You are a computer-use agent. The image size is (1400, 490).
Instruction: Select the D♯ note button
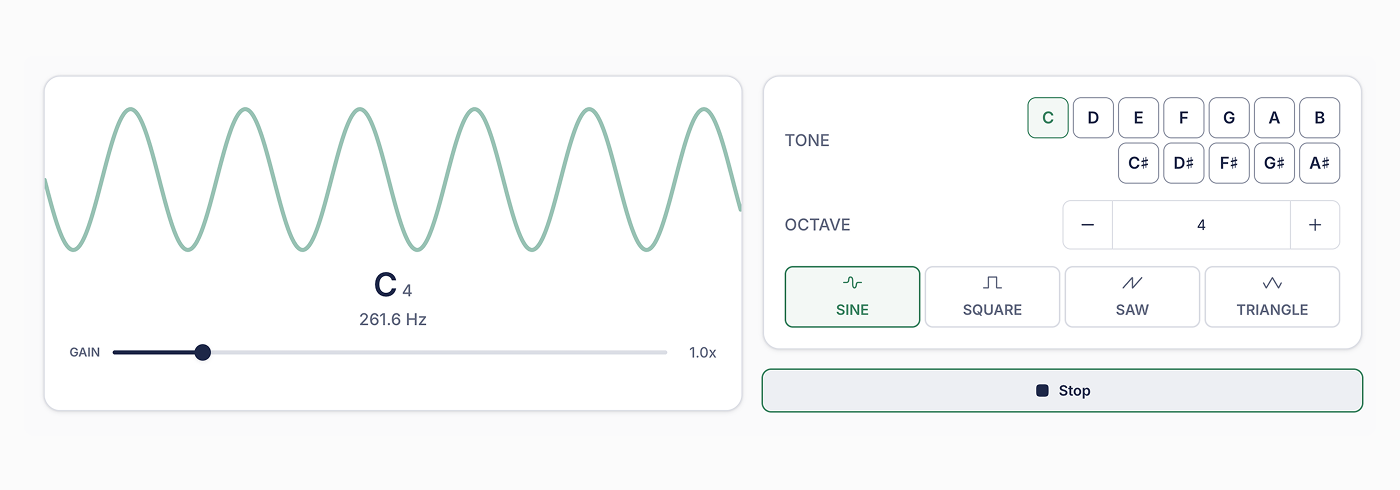tap(1184, 163)
